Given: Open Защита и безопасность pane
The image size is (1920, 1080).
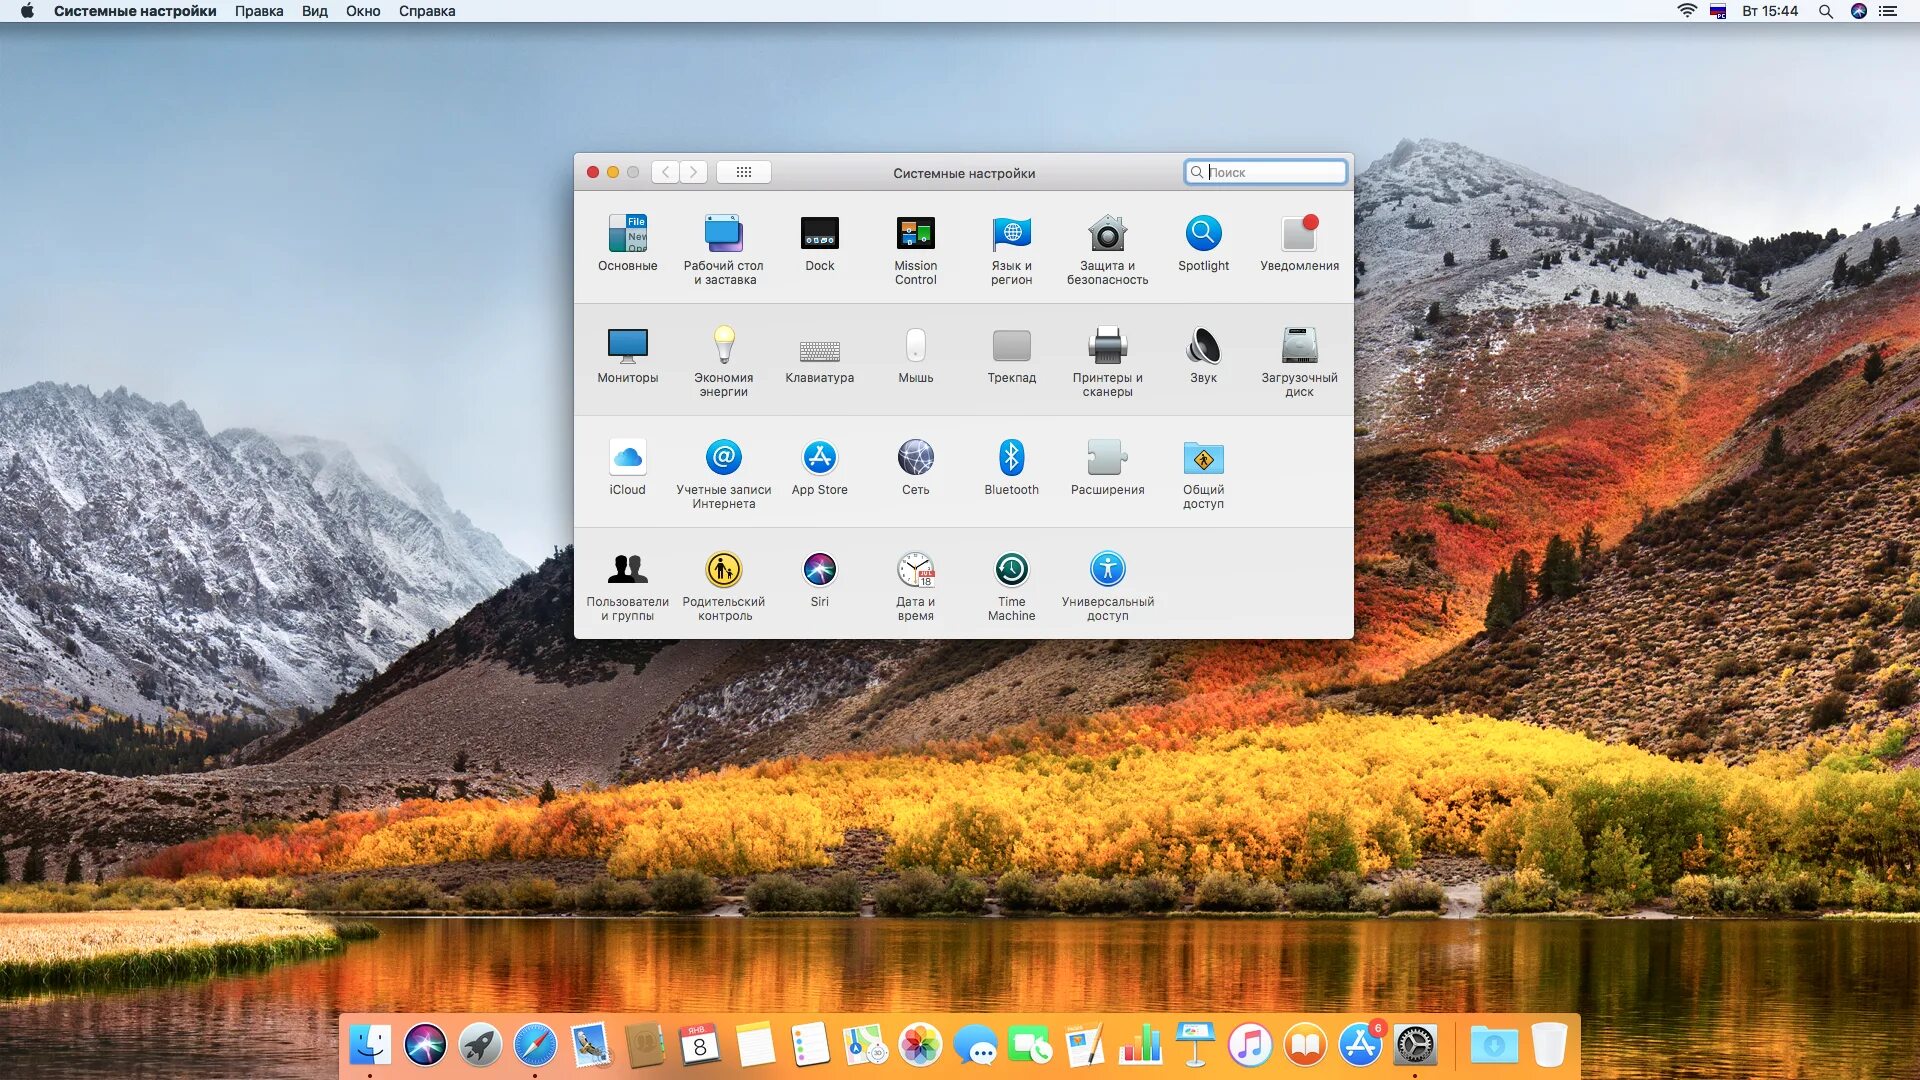Looking at the screenshot, I should coord(1107,234).
